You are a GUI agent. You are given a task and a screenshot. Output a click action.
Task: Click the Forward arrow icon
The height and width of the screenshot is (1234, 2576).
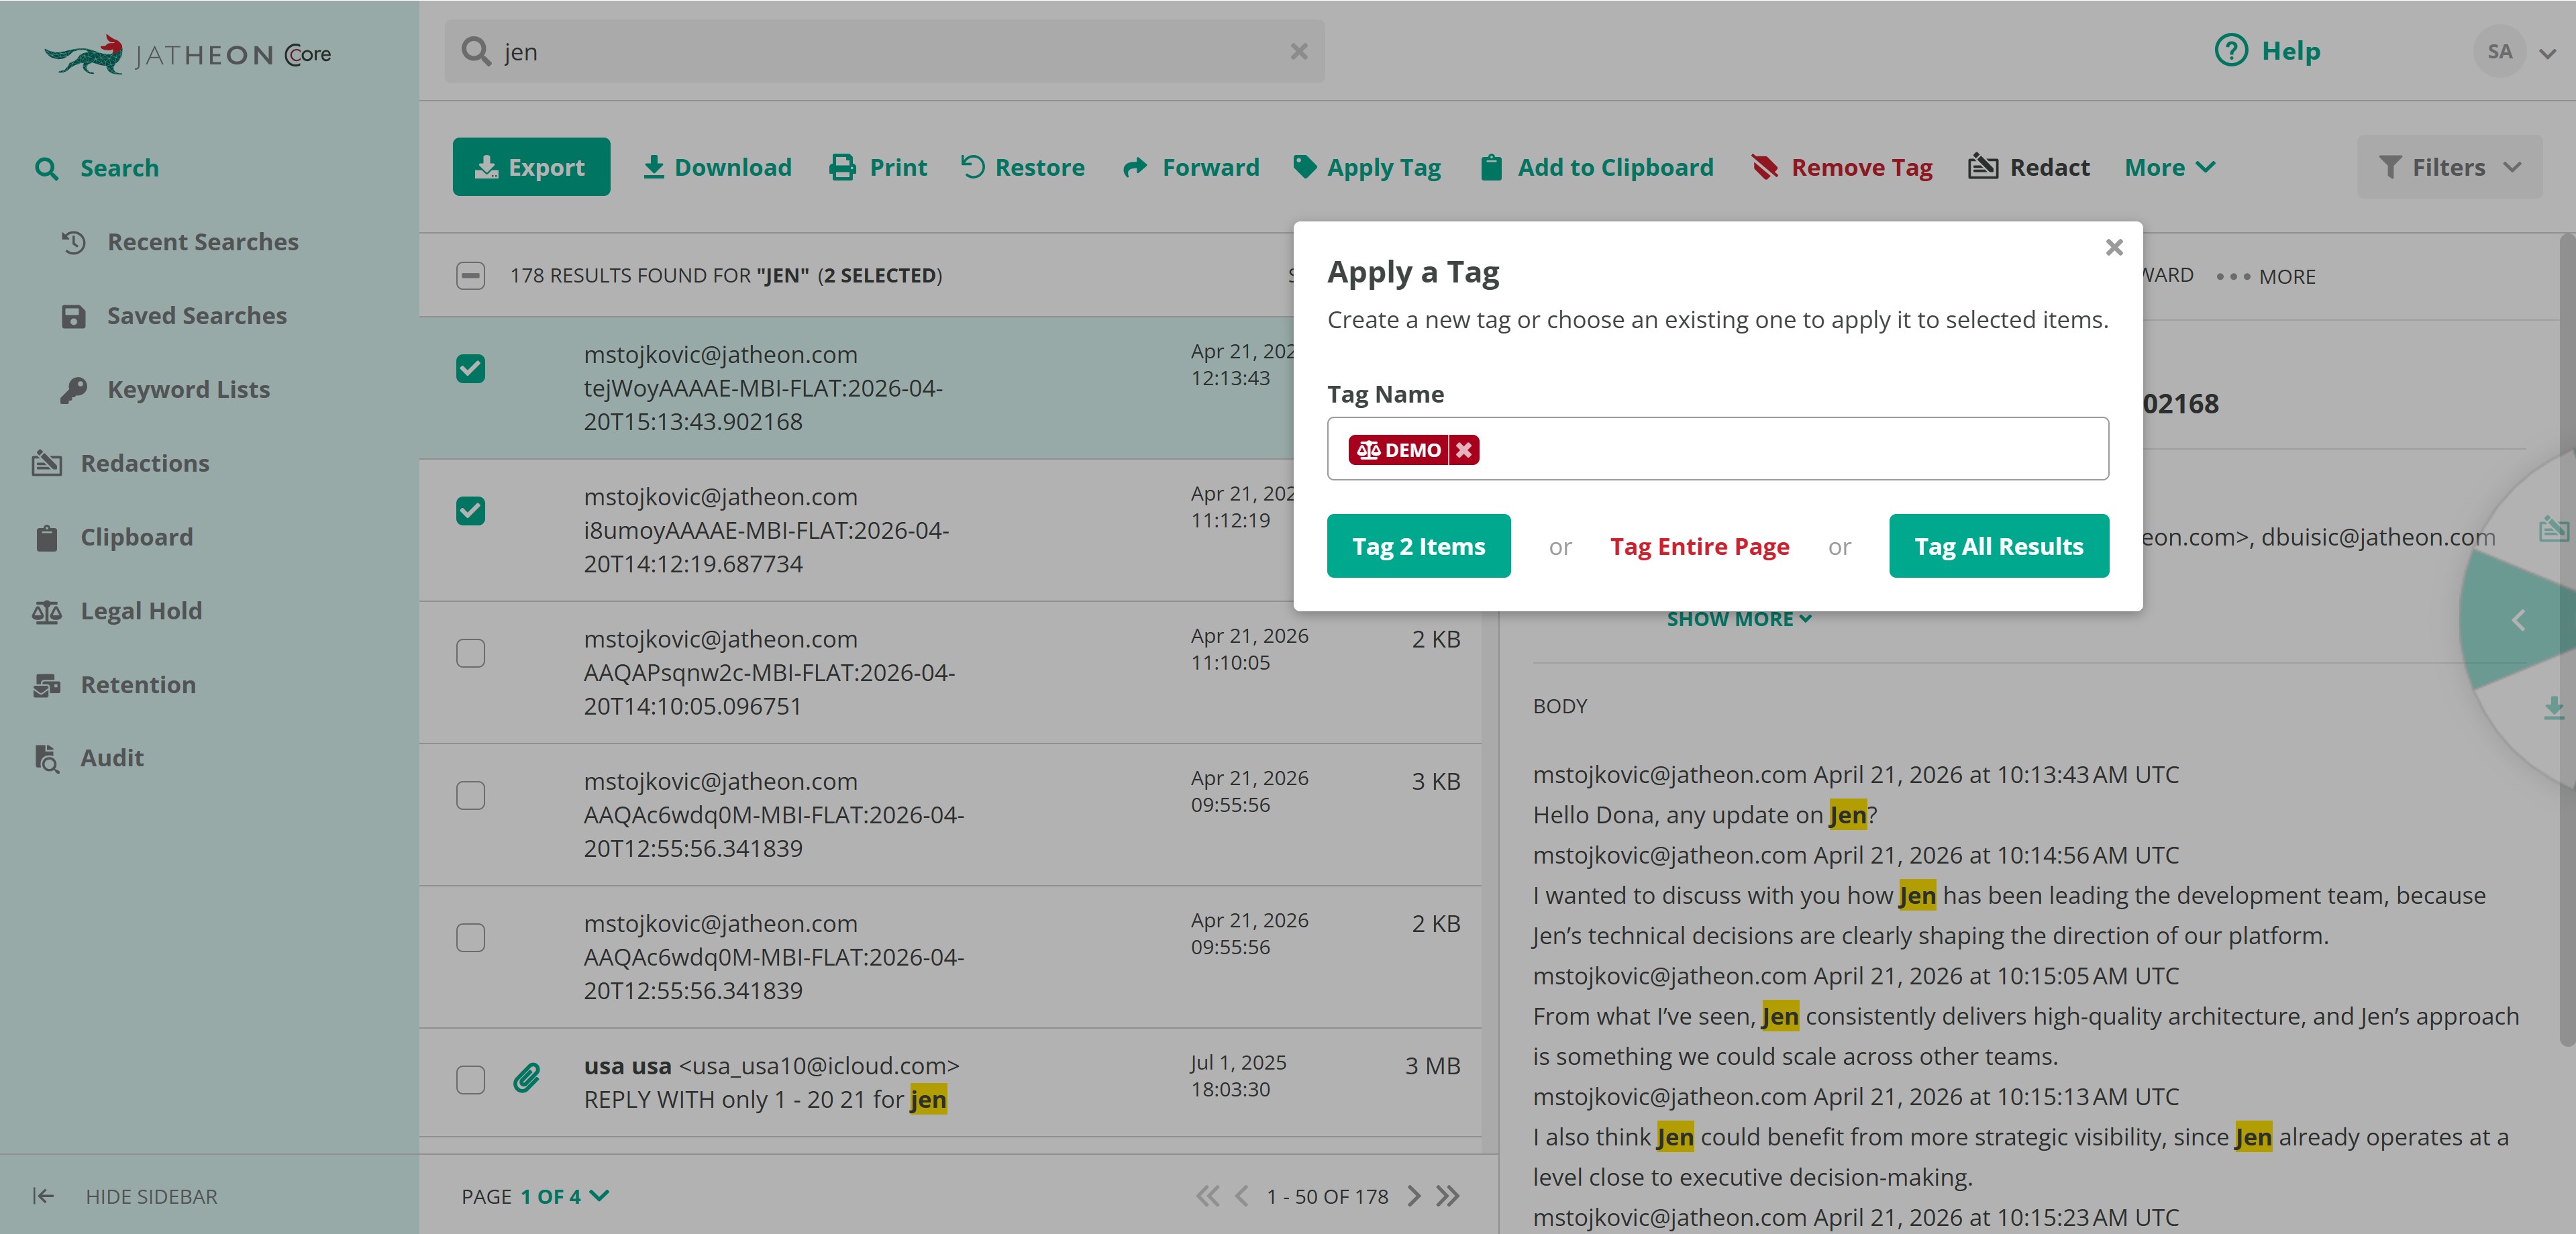tap(1135, 167)
